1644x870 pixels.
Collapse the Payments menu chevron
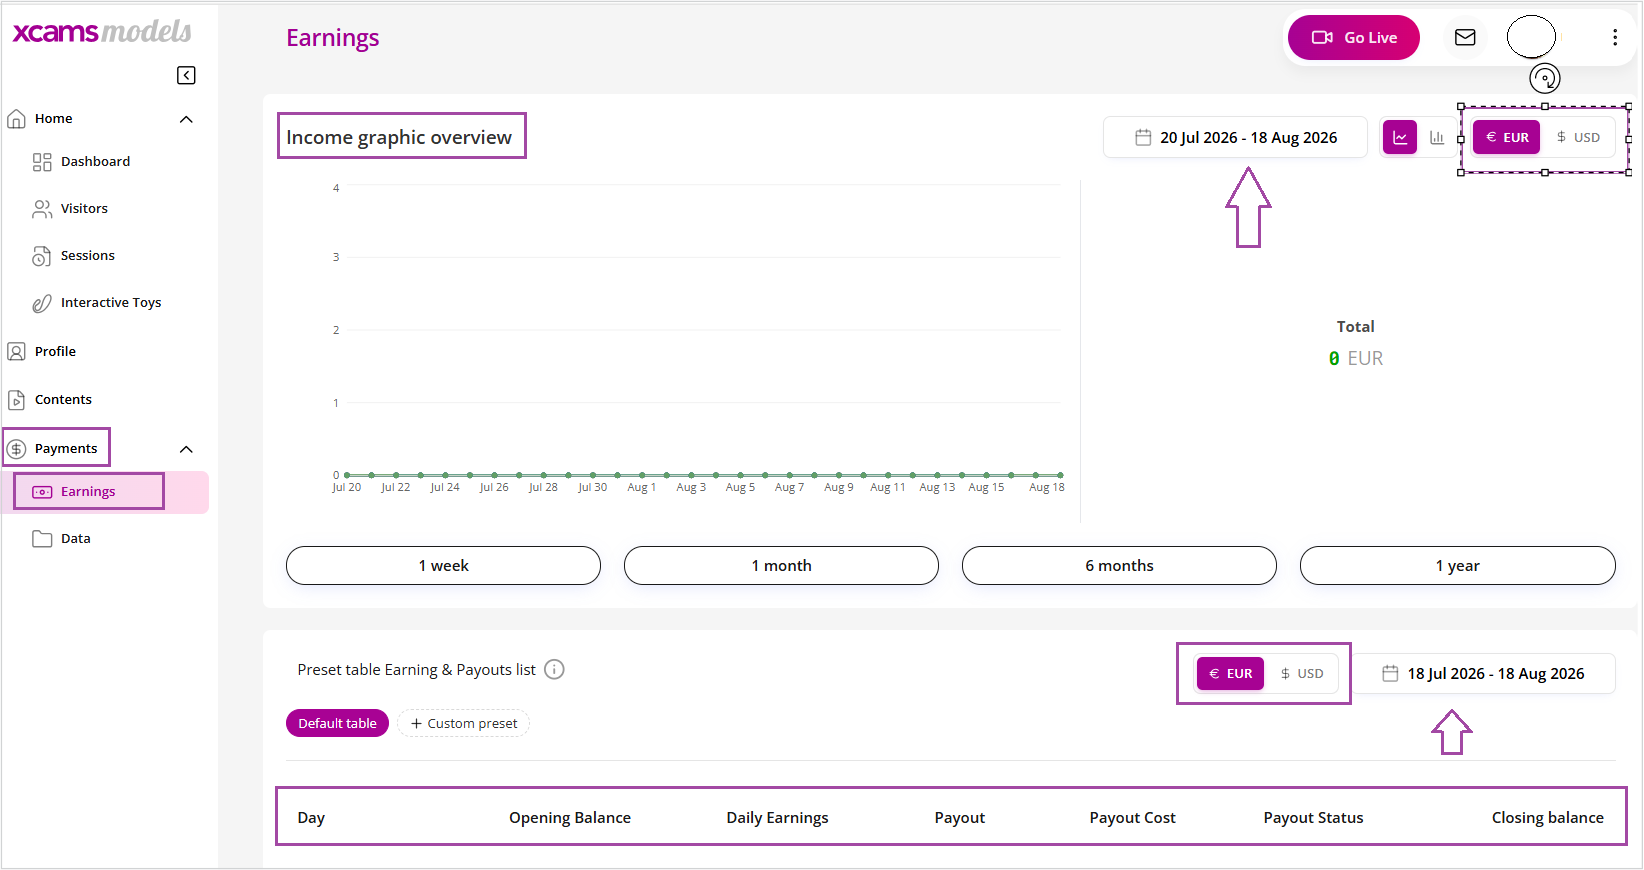coord(186,449)
